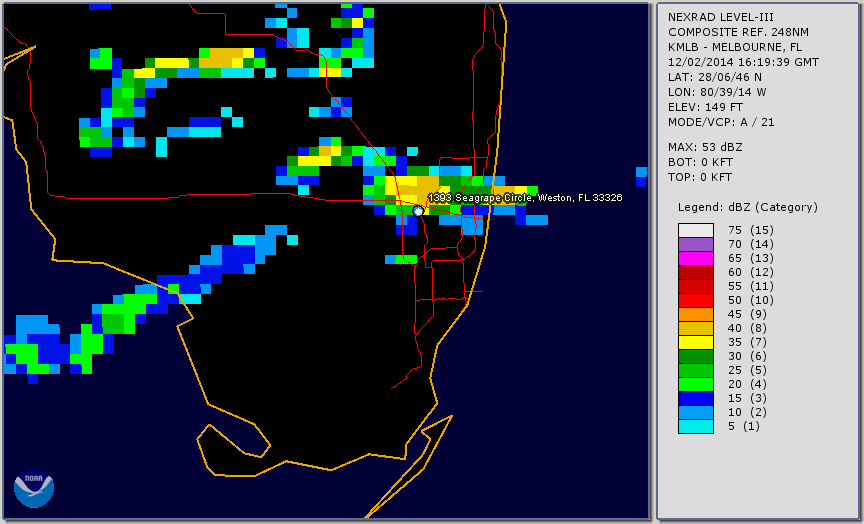
Task: Select the 60 dBZ dark red swatch
Action: [696, 272]
